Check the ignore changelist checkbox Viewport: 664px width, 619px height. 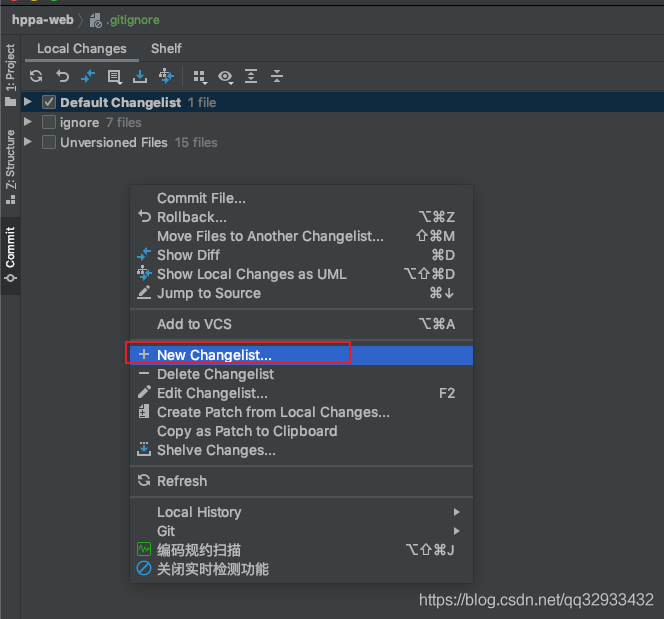click(x=49, y=122)
